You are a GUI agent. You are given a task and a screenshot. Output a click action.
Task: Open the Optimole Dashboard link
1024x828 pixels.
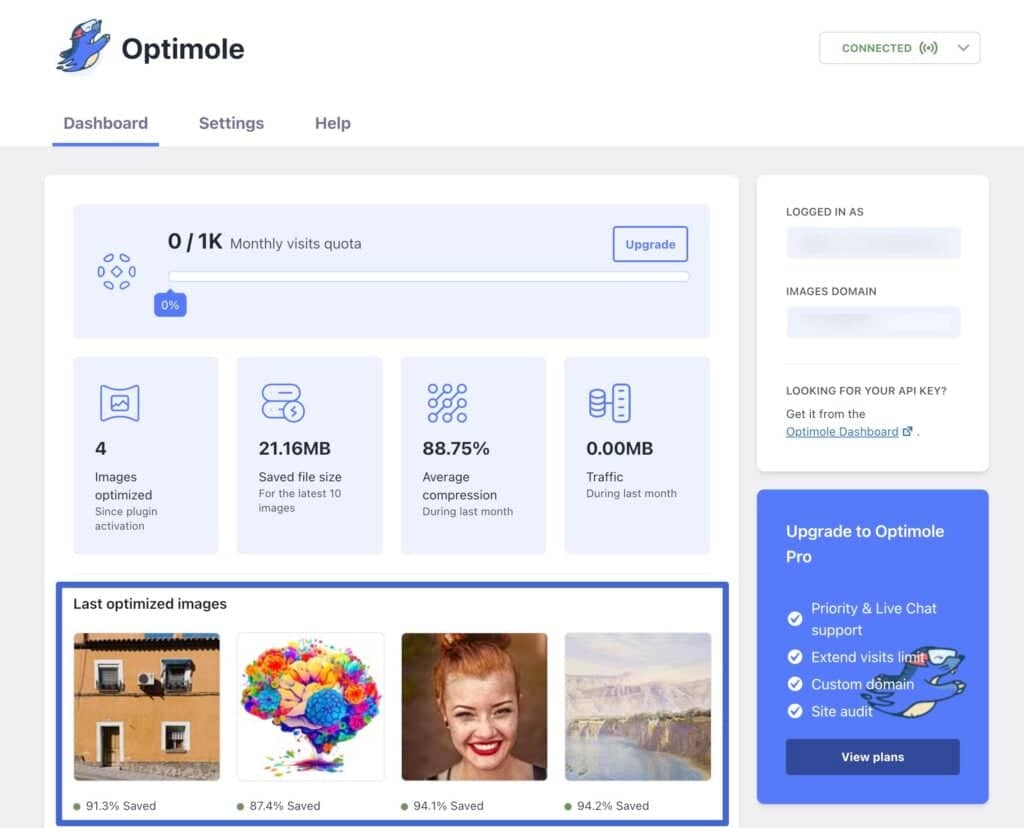842,432
